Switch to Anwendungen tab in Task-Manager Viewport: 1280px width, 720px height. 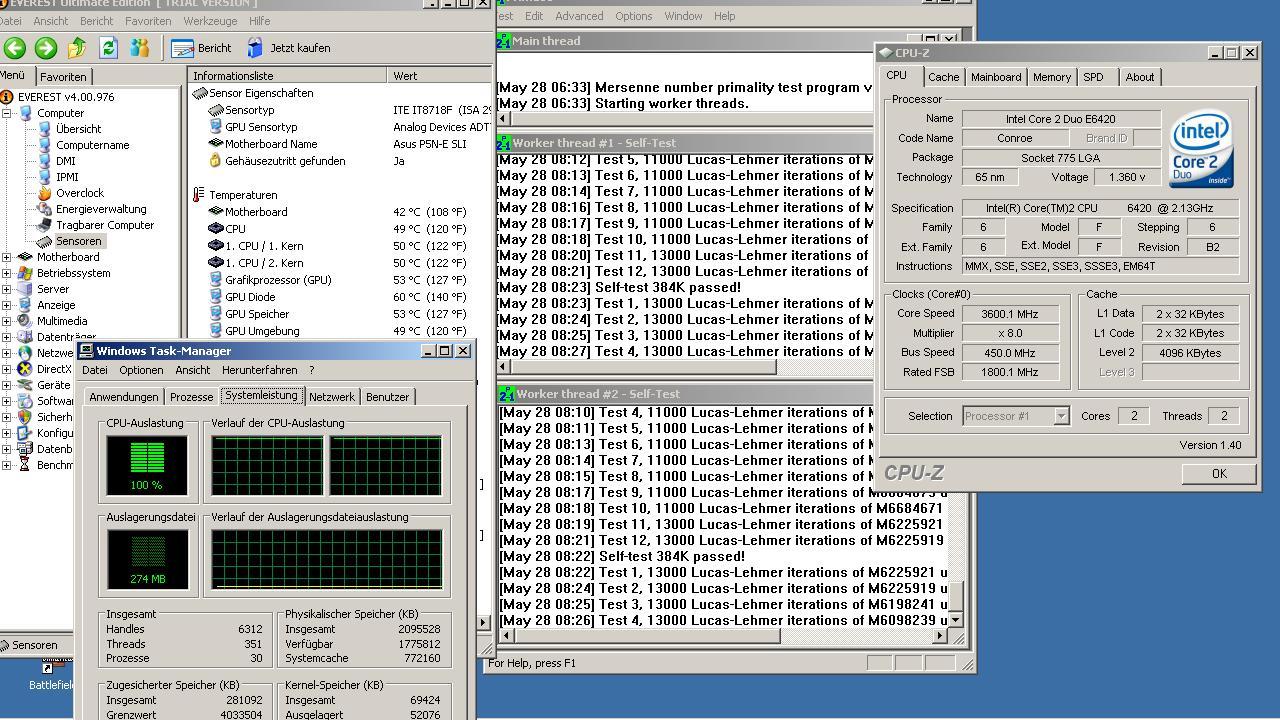(123, 397)
